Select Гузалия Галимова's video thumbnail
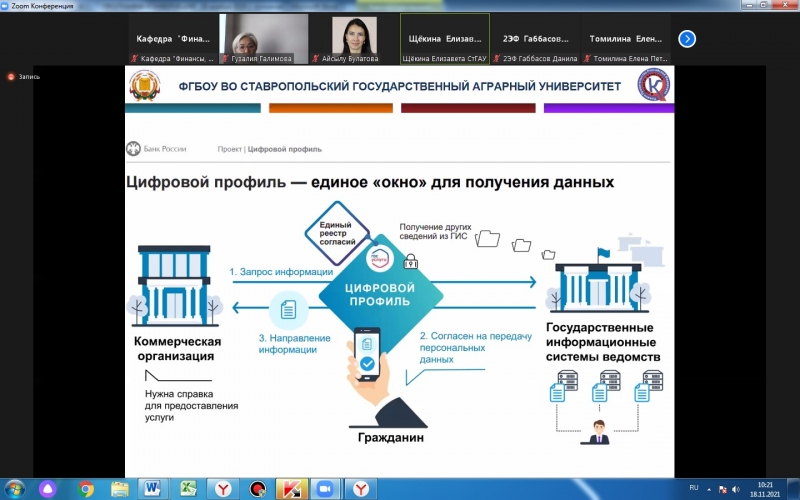This screenshot has height=500, width=800. [264, 39]
